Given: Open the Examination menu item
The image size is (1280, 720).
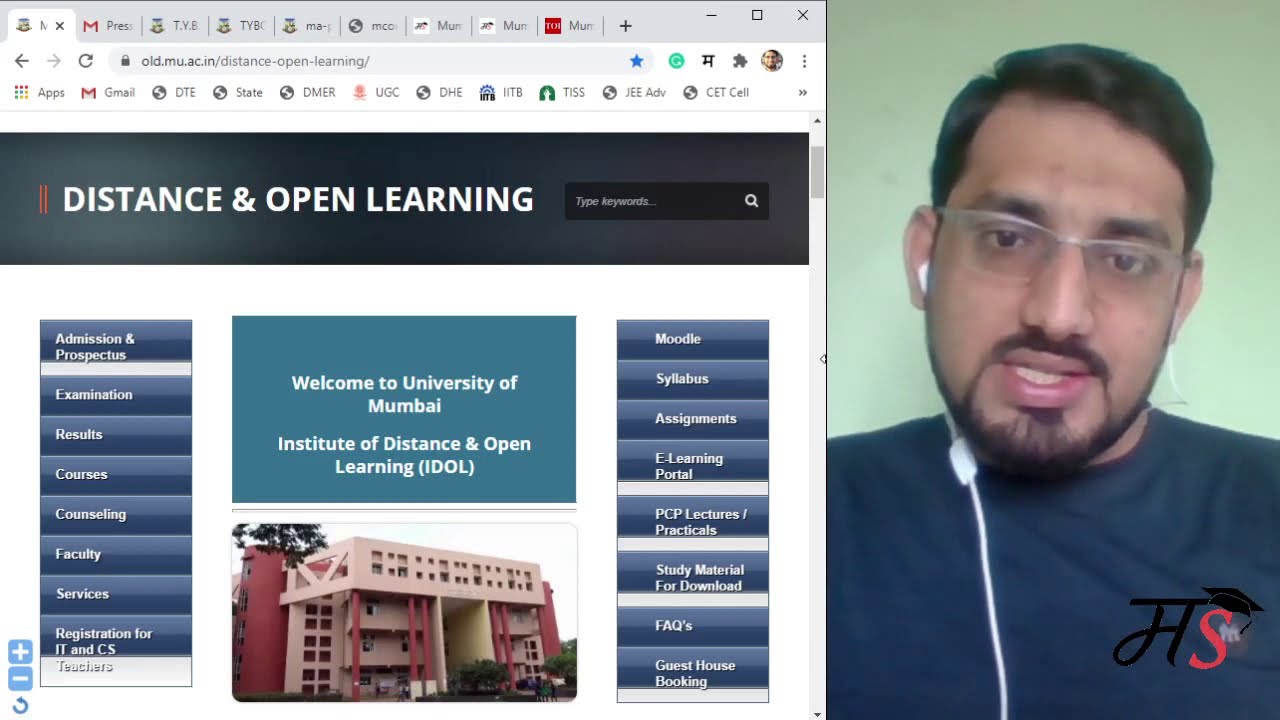Looking at the screenshot, I should 116,395.
